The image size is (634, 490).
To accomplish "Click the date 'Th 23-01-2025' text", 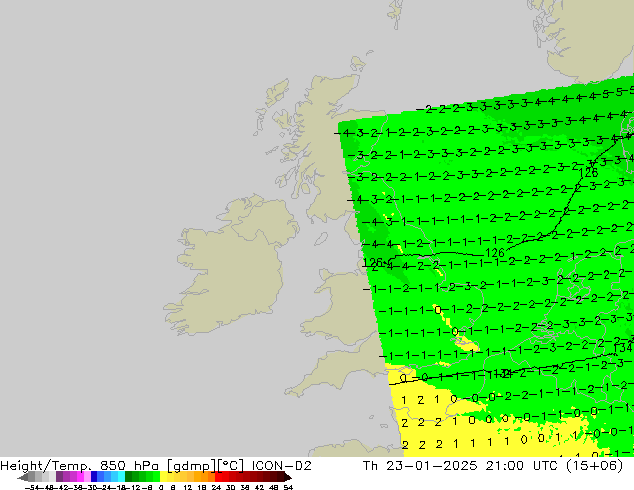I will (421, 466).
